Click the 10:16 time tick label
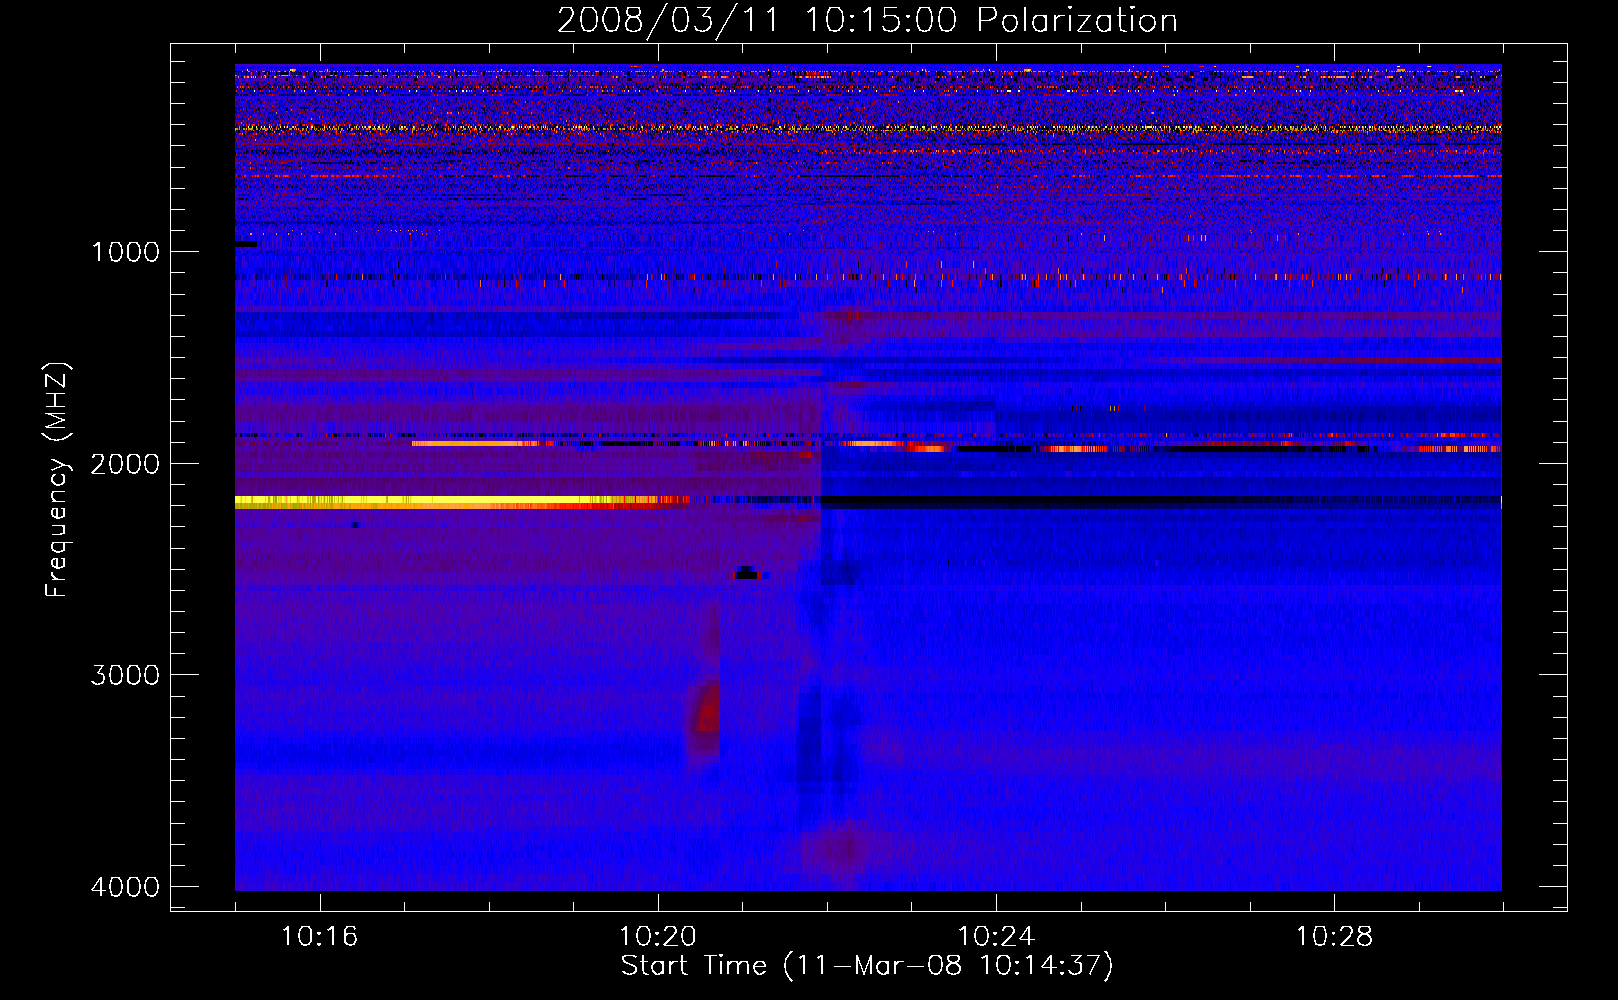 pyautogui.click(x=319, y=937)
